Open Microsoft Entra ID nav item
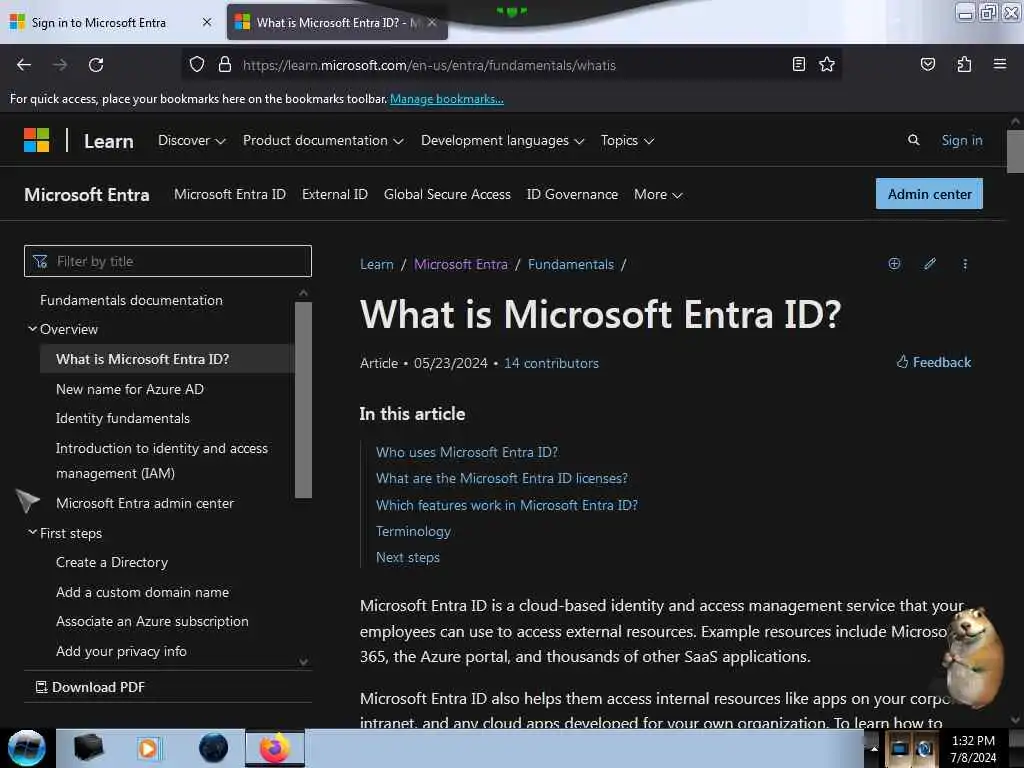 click(230, 195)
